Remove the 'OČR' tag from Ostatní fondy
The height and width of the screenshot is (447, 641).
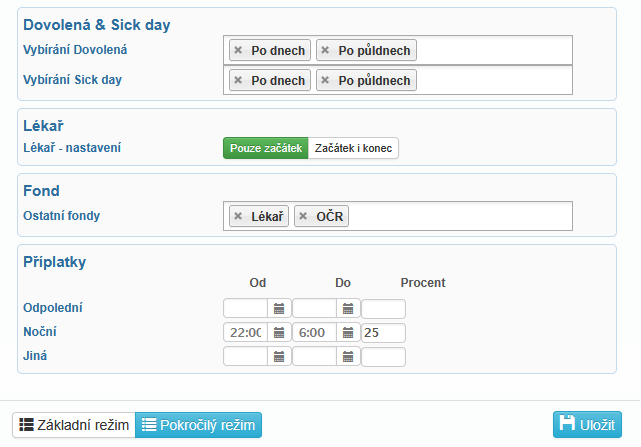(303, 216)
